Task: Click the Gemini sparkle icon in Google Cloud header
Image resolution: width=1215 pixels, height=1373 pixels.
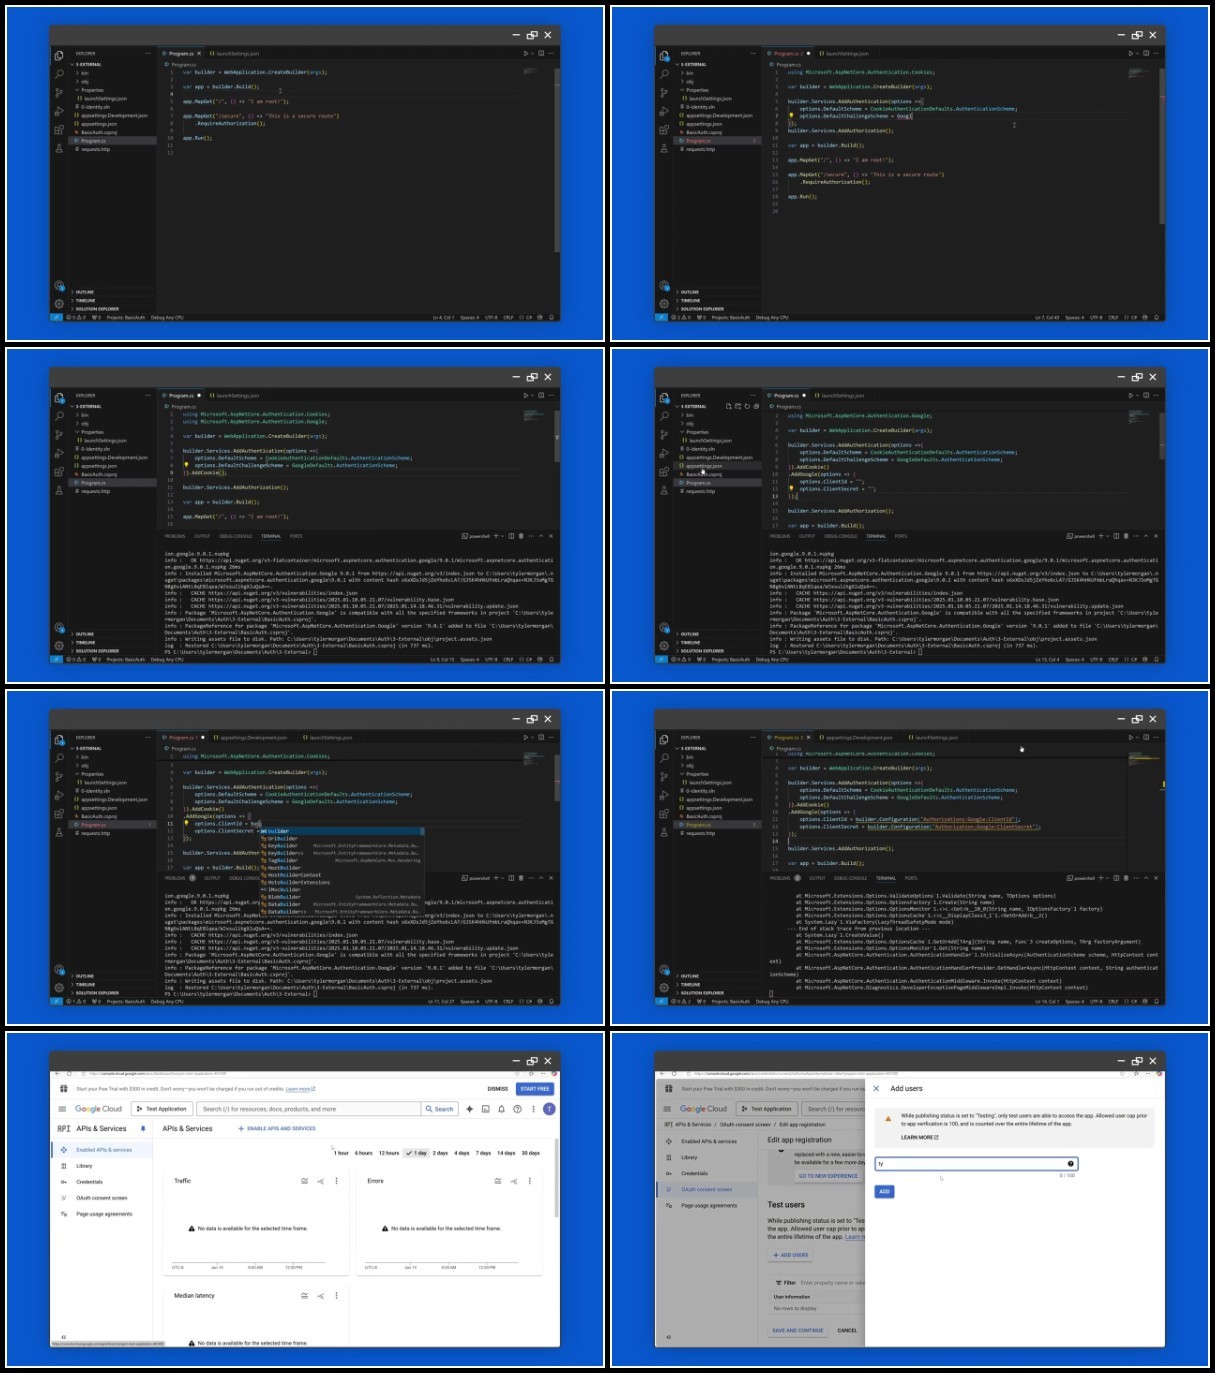Action: point(470,1109)
